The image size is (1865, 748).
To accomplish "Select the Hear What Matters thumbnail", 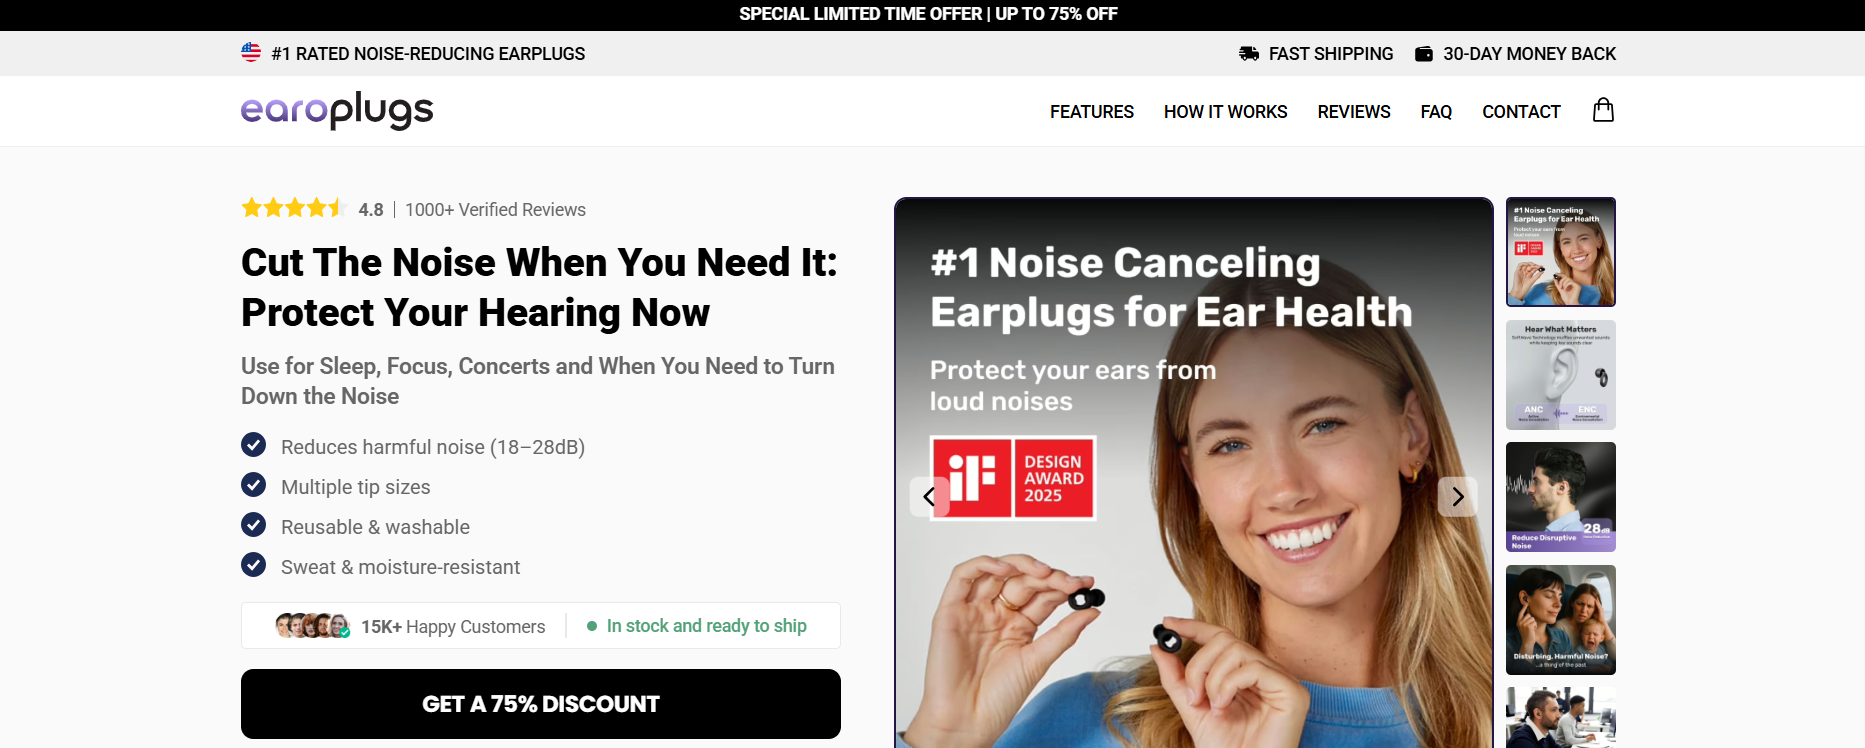I will tap(1561, 375).
